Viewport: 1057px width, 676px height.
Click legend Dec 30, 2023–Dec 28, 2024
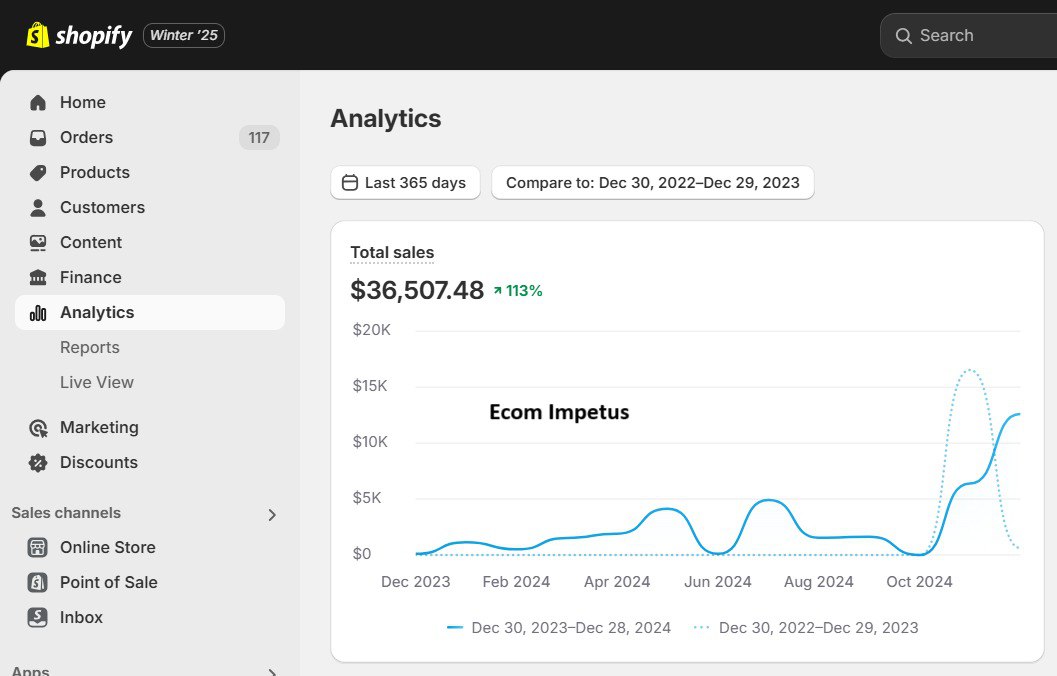point(559,628)
